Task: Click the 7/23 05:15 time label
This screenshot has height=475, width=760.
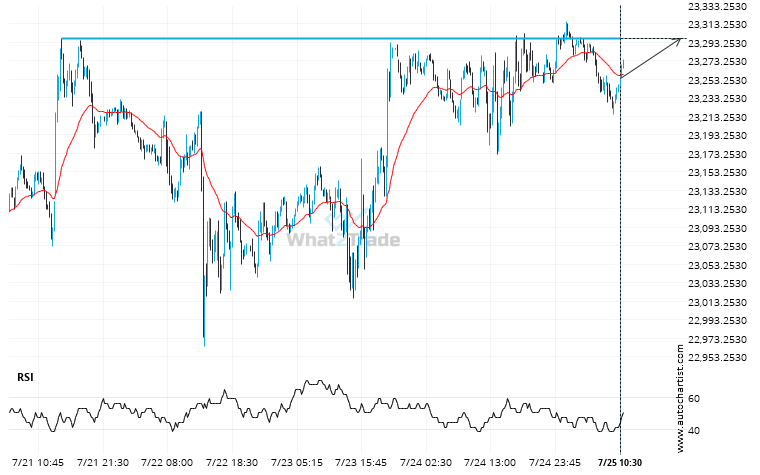Action: point(297,463)
